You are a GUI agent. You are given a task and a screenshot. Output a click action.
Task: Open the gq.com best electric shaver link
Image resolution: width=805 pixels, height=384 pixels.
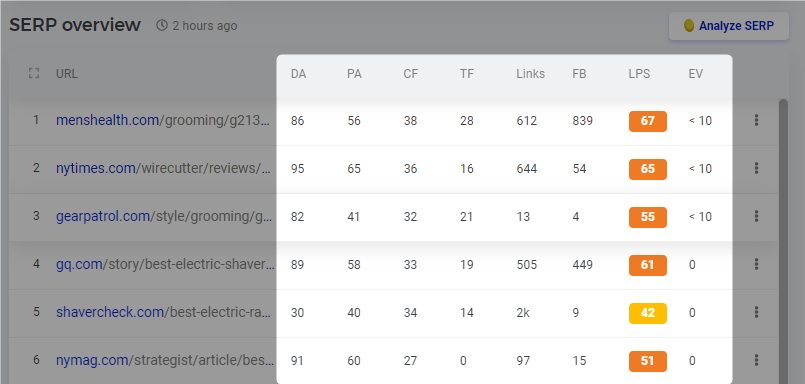(165, 264)
